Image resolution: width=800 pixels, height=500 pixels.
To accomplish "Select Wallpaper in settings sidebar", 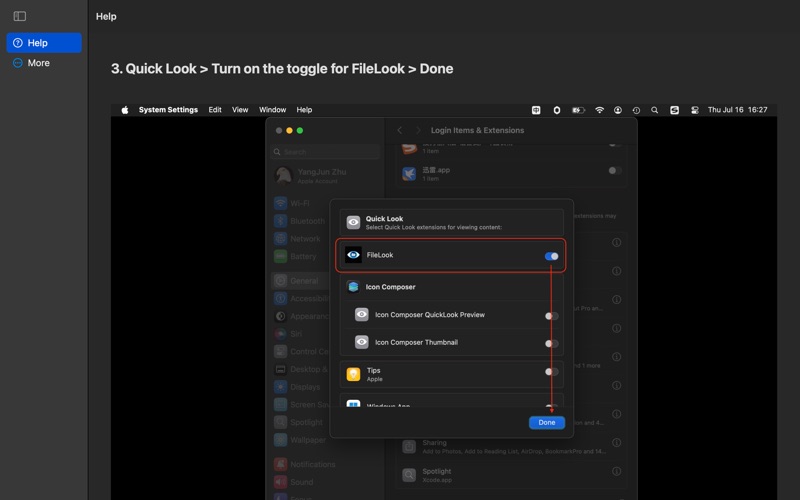I will (301, 440).
